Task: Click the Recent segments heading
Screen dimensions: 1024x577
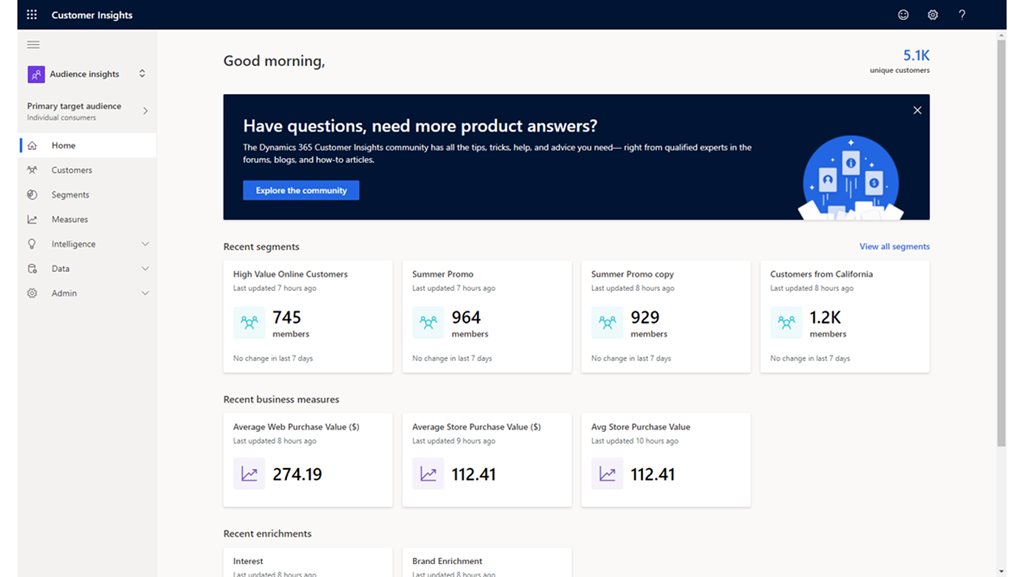Action: (261, 247)
